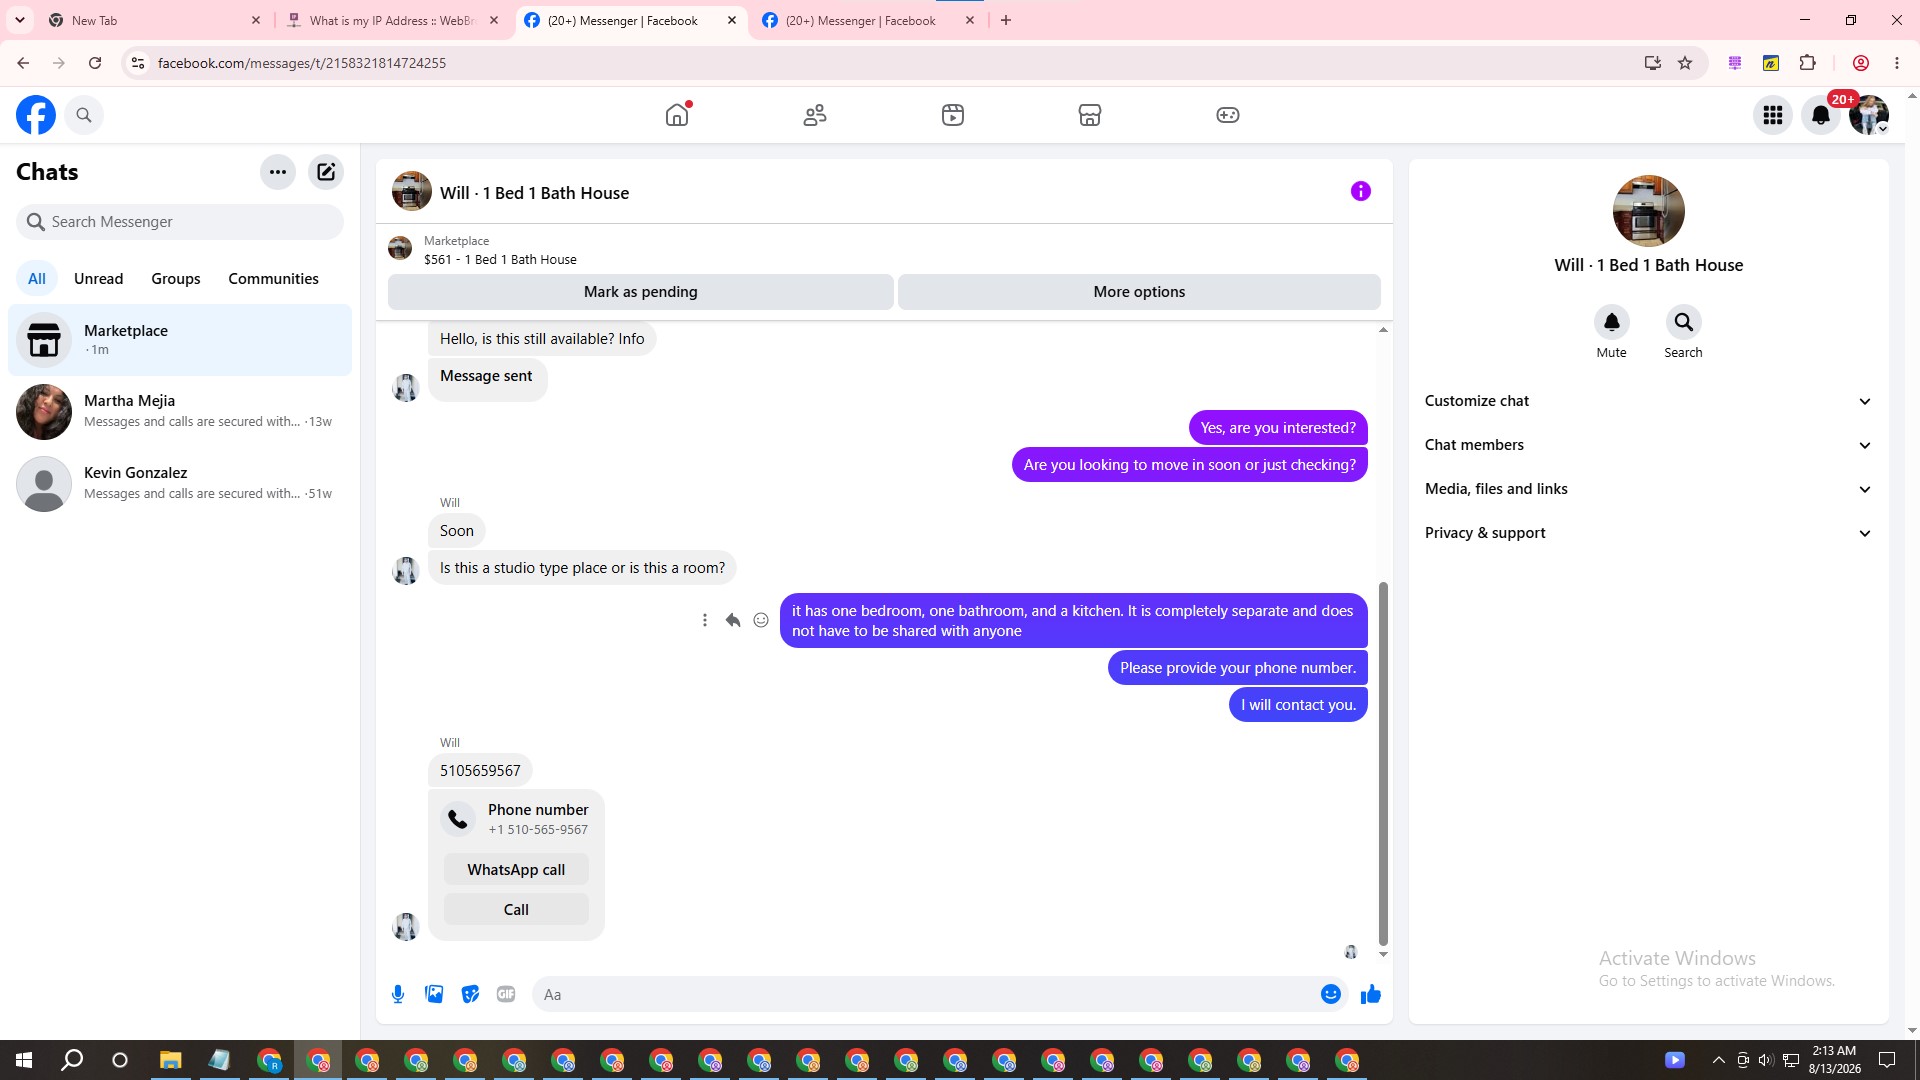Click the WhatsApp call button
Viewport: 1920px width, 1080px height.
pos(516,870)
